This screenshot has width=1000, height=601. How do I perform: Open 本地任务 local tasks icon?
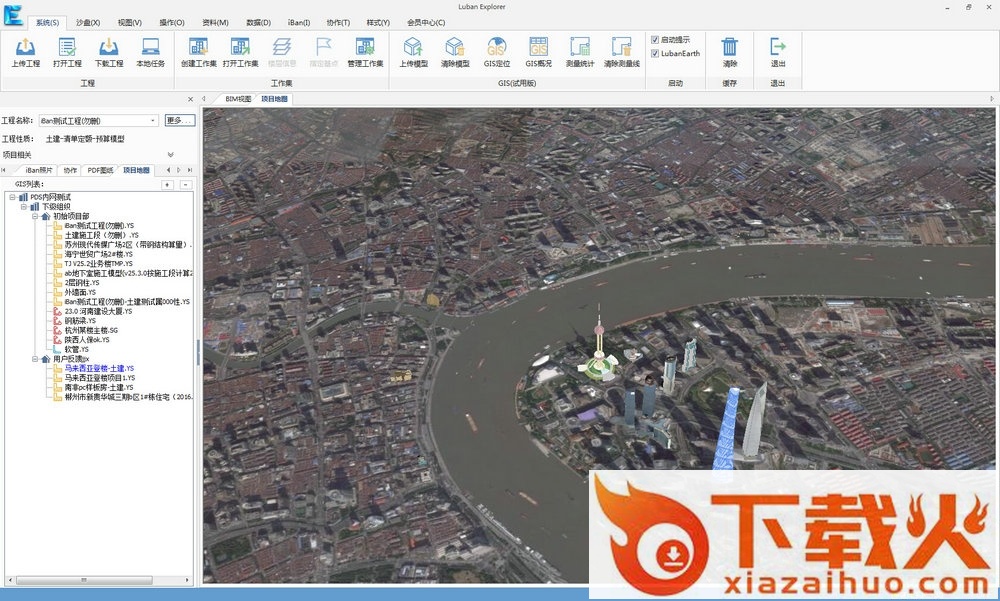150,47
